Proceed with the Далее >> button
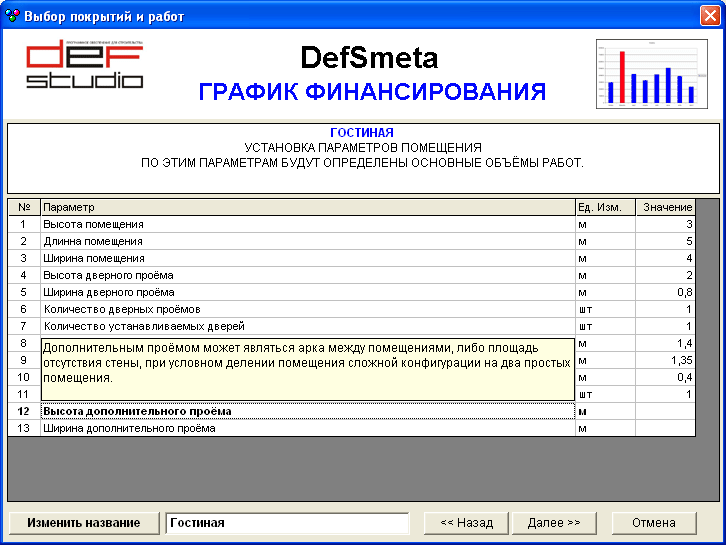 (554, 523)
